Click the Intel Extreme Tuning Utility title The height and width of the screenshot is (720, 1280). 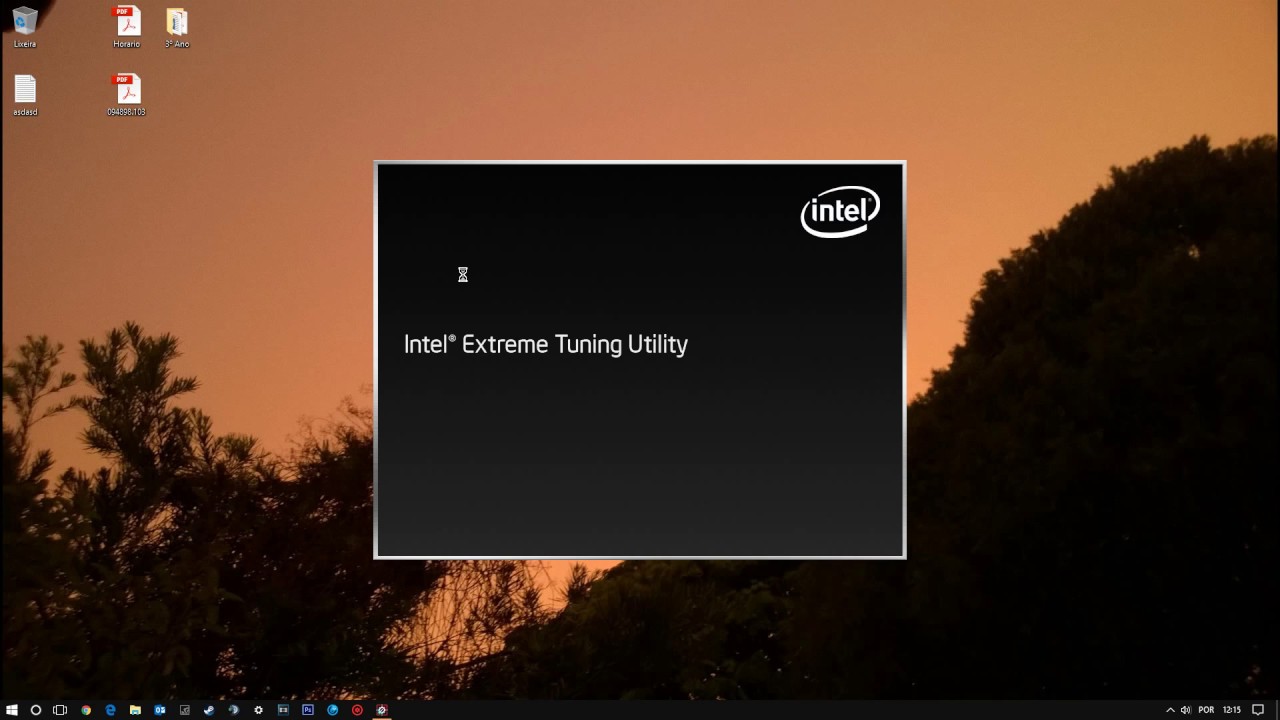(546, 344)
